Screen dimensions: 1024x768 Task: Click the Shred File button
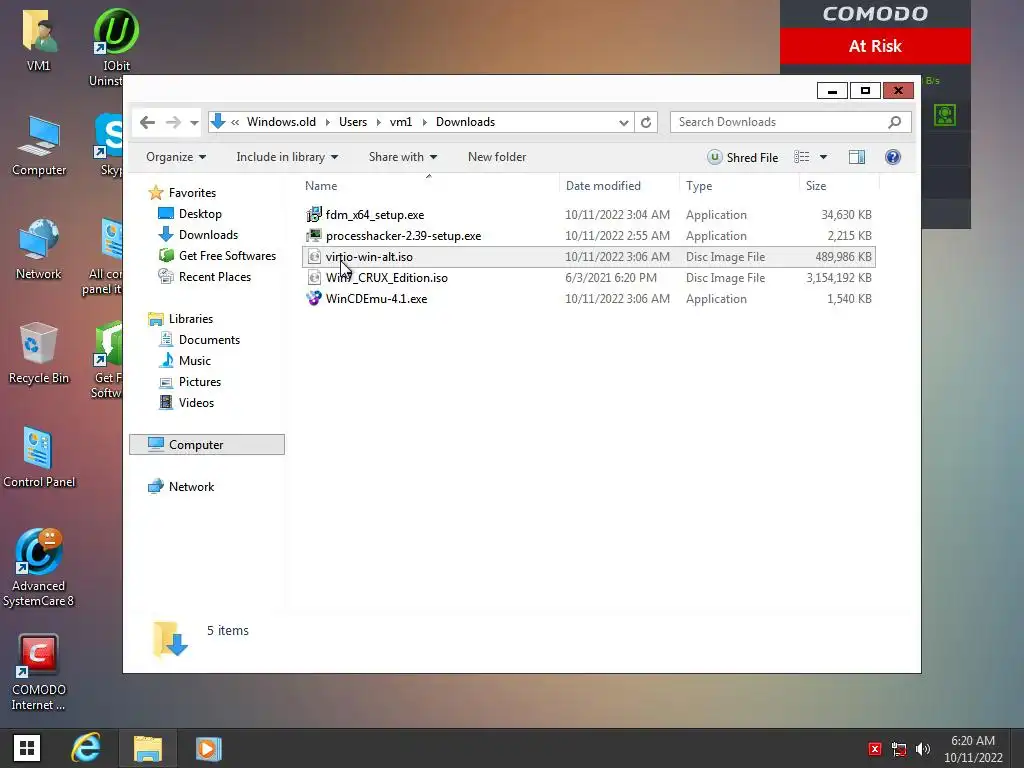pyautogui.click(x=743, y=157)
